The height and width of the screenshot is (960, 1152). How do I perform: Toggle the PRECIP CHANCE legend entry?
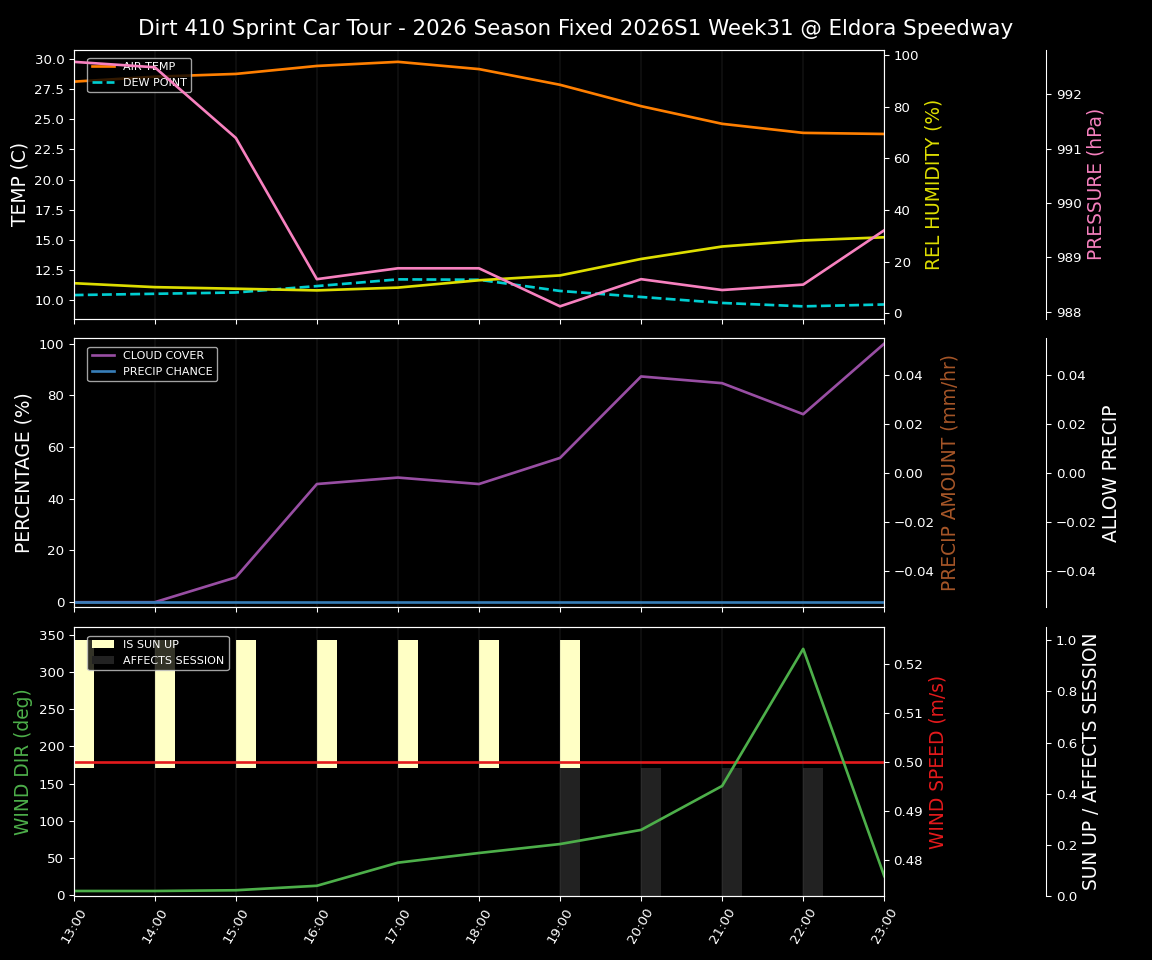167,371
